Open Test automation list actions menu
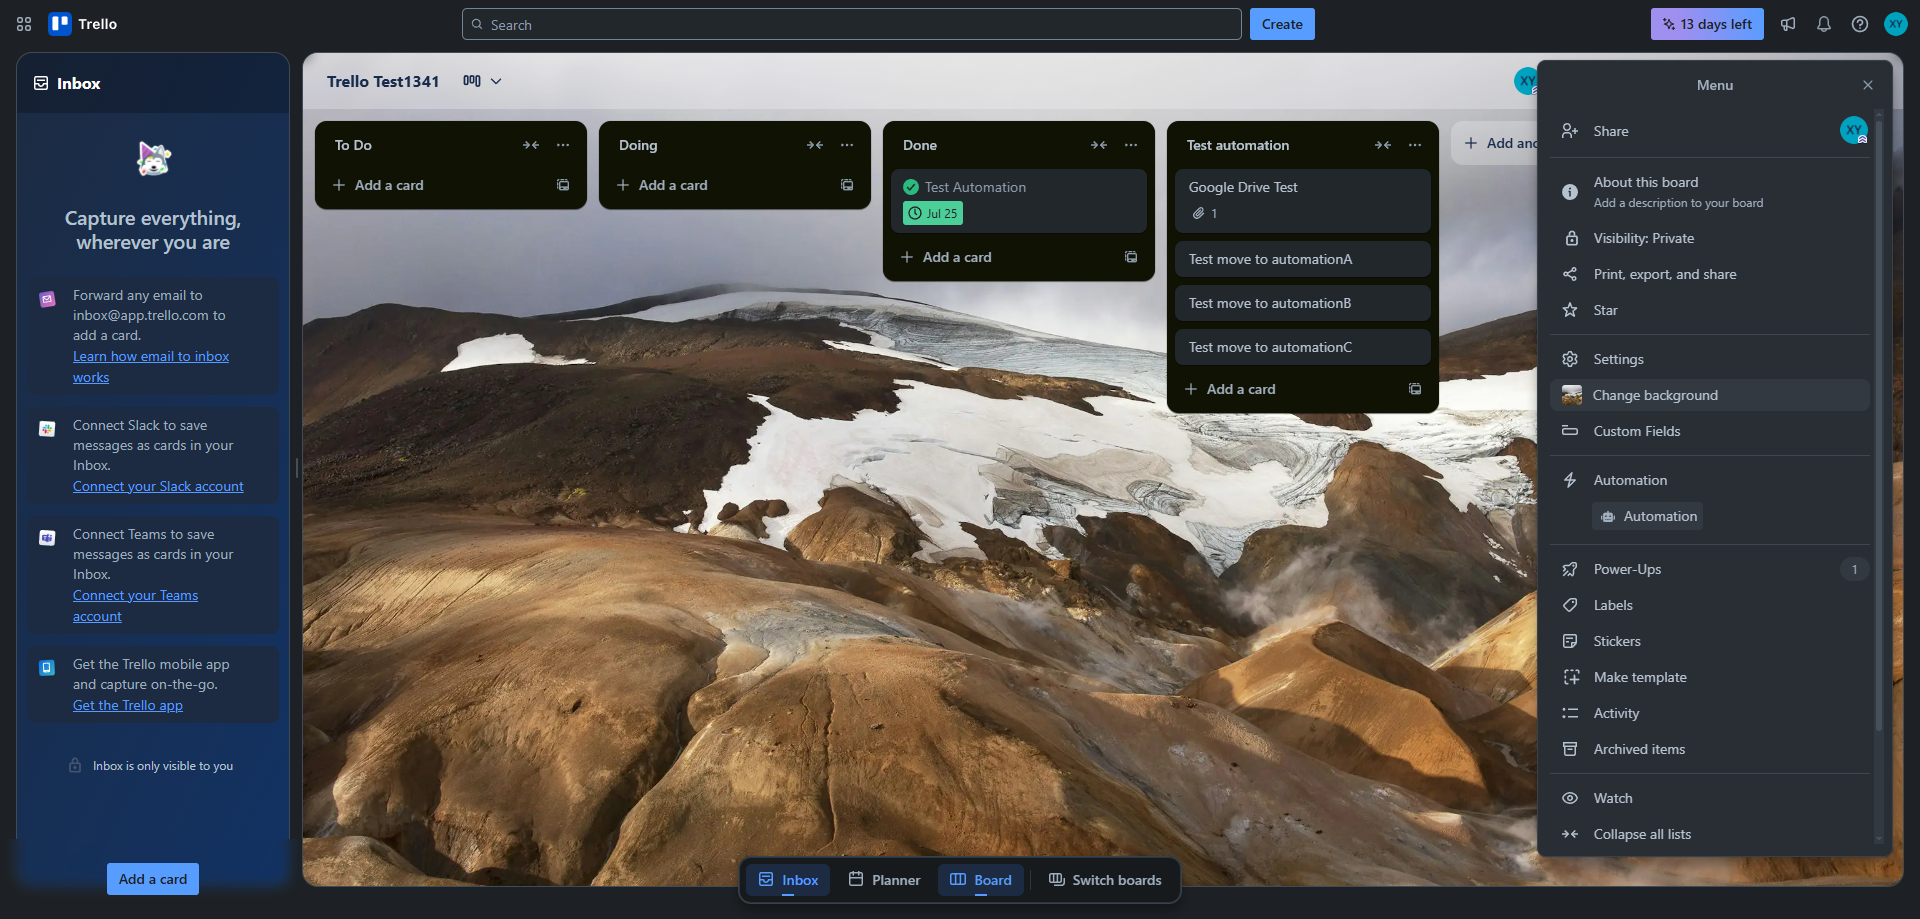 pyautogui.click(x=1415, y=145)
